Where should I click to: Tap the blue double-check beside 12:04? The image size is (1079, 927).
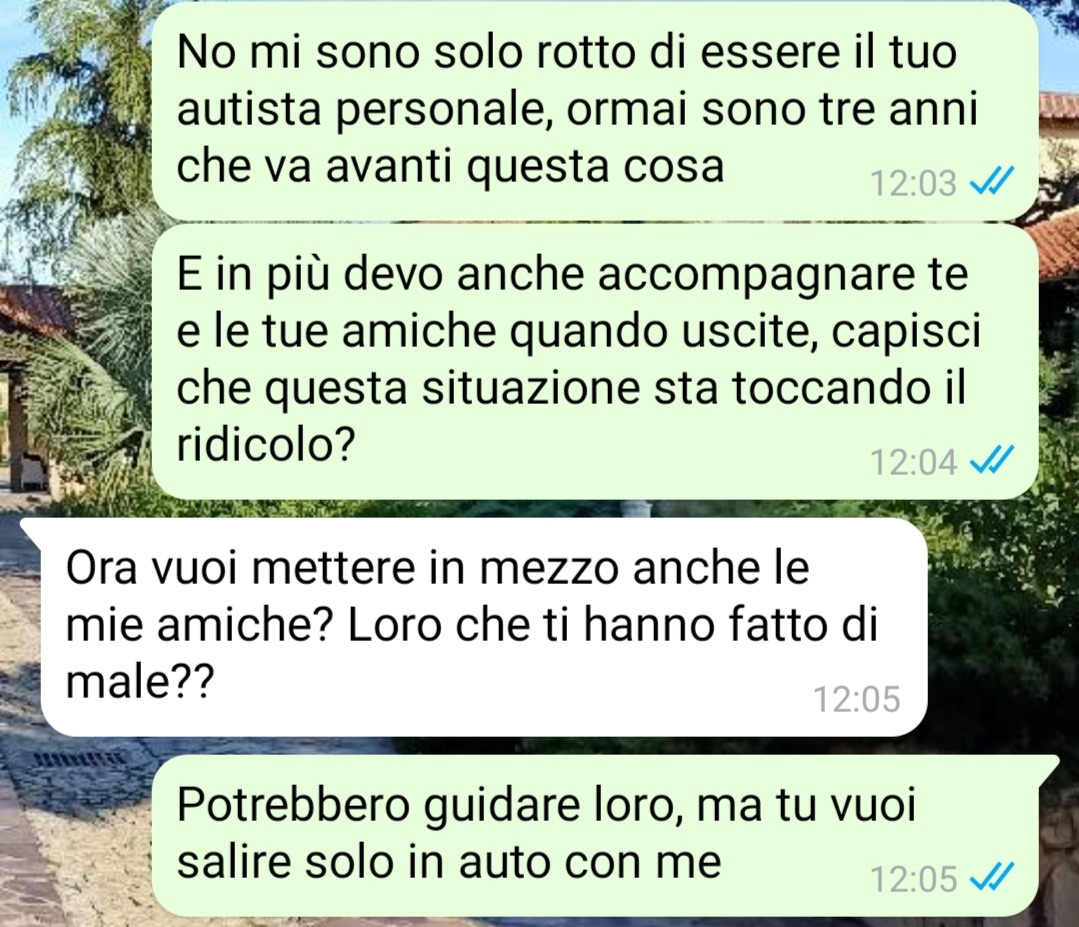coord(991,460)
